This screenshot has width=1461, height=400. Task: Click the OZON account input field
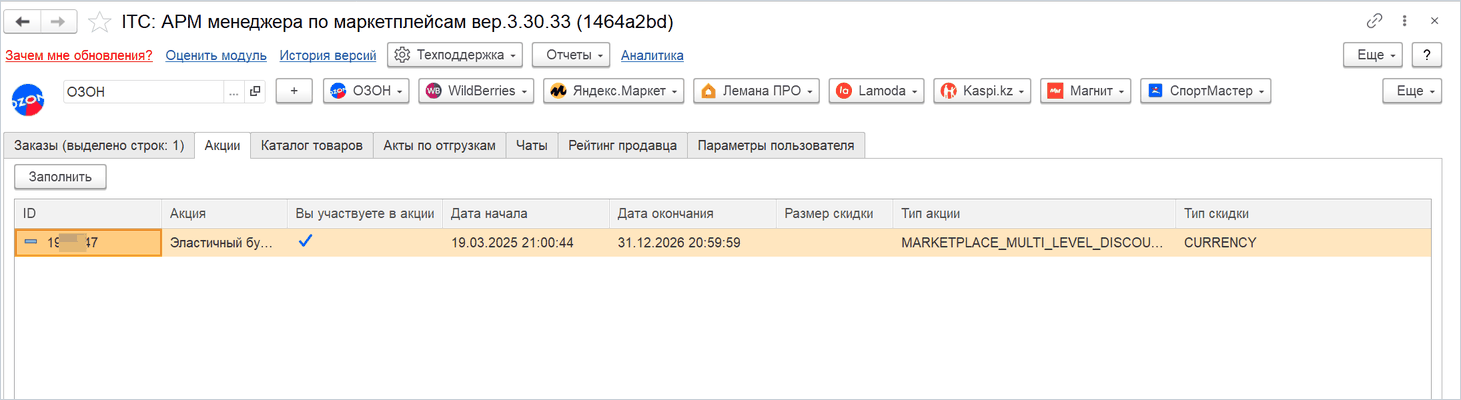click(x=144, y=91)
